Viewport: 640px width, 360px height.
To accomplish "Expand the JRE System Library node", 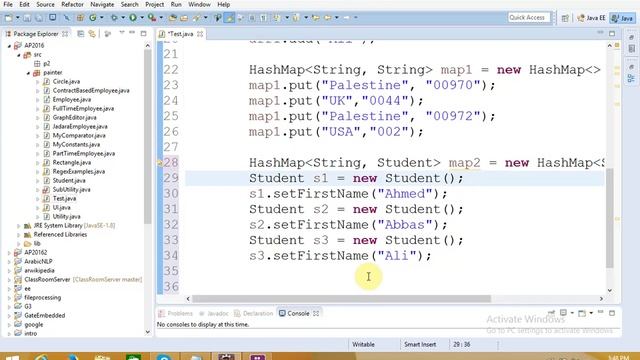I will 19,226.
